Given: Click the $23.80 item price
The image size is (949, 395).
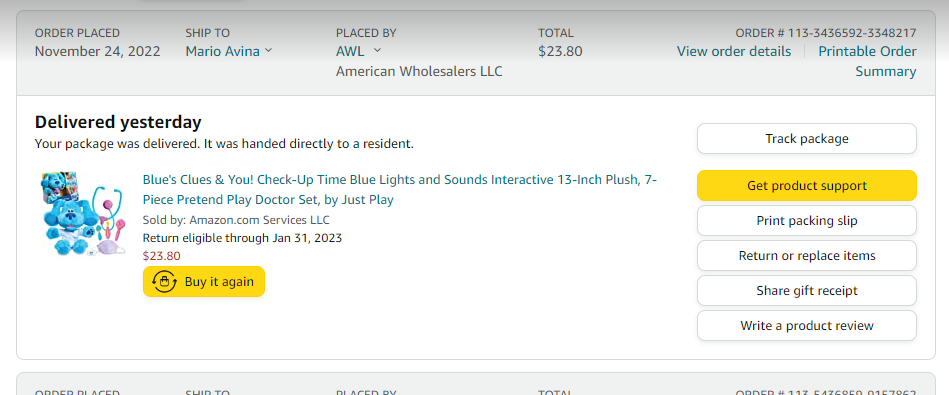Looking at the screenshot, I should 162,256.
